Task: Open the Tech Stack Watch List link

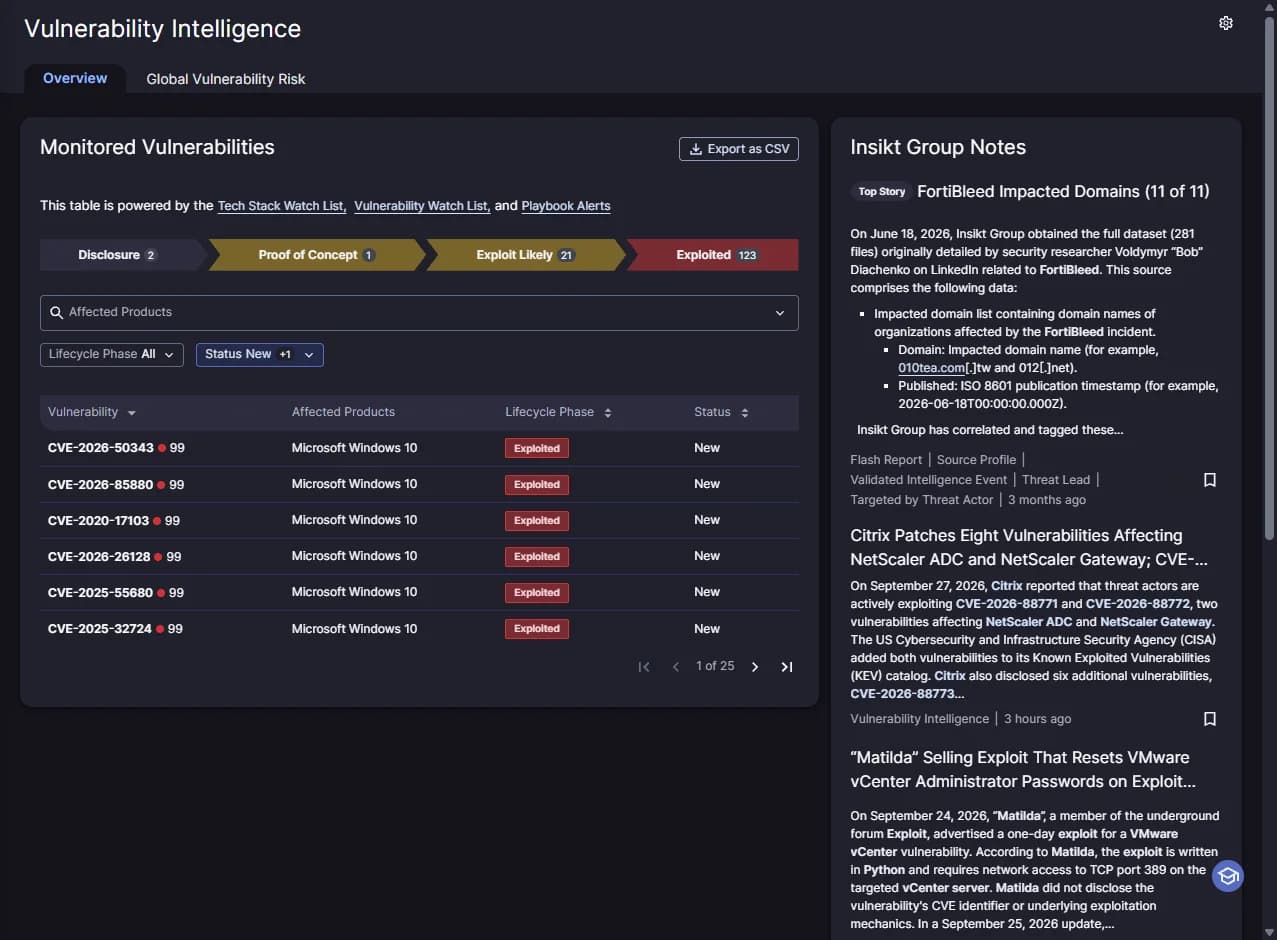Action: pyautogui.click(x=282, y=206)
